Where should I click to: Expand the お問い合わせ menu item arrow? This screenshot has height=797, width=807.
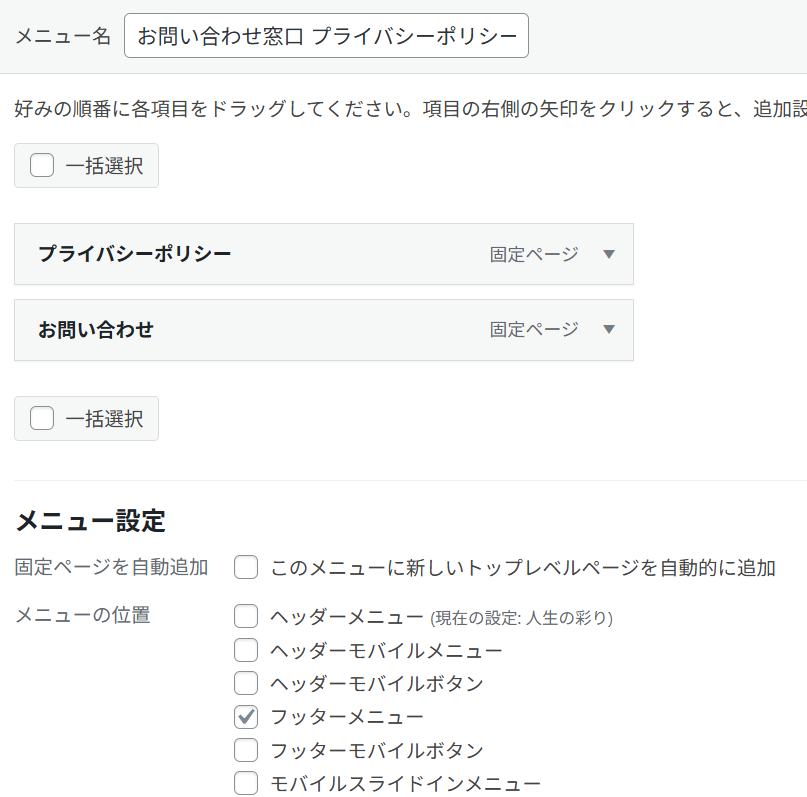pos(609,330)
